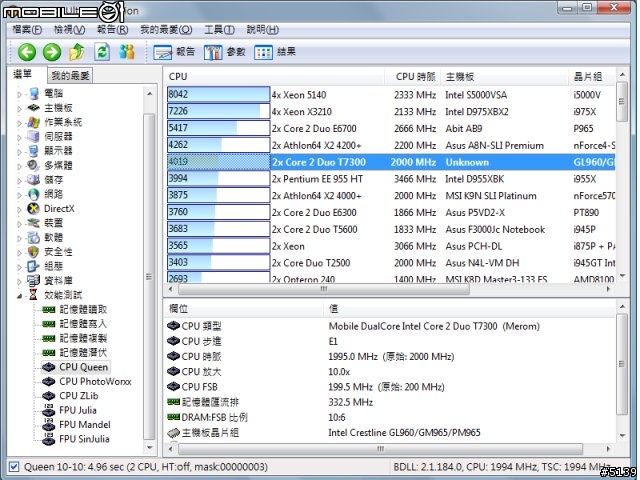Click the green Back arrow toolbar icon
Image resolution: width=640 pixels, height=480 pixels.
pyautogui.click(x=27, y=52)
